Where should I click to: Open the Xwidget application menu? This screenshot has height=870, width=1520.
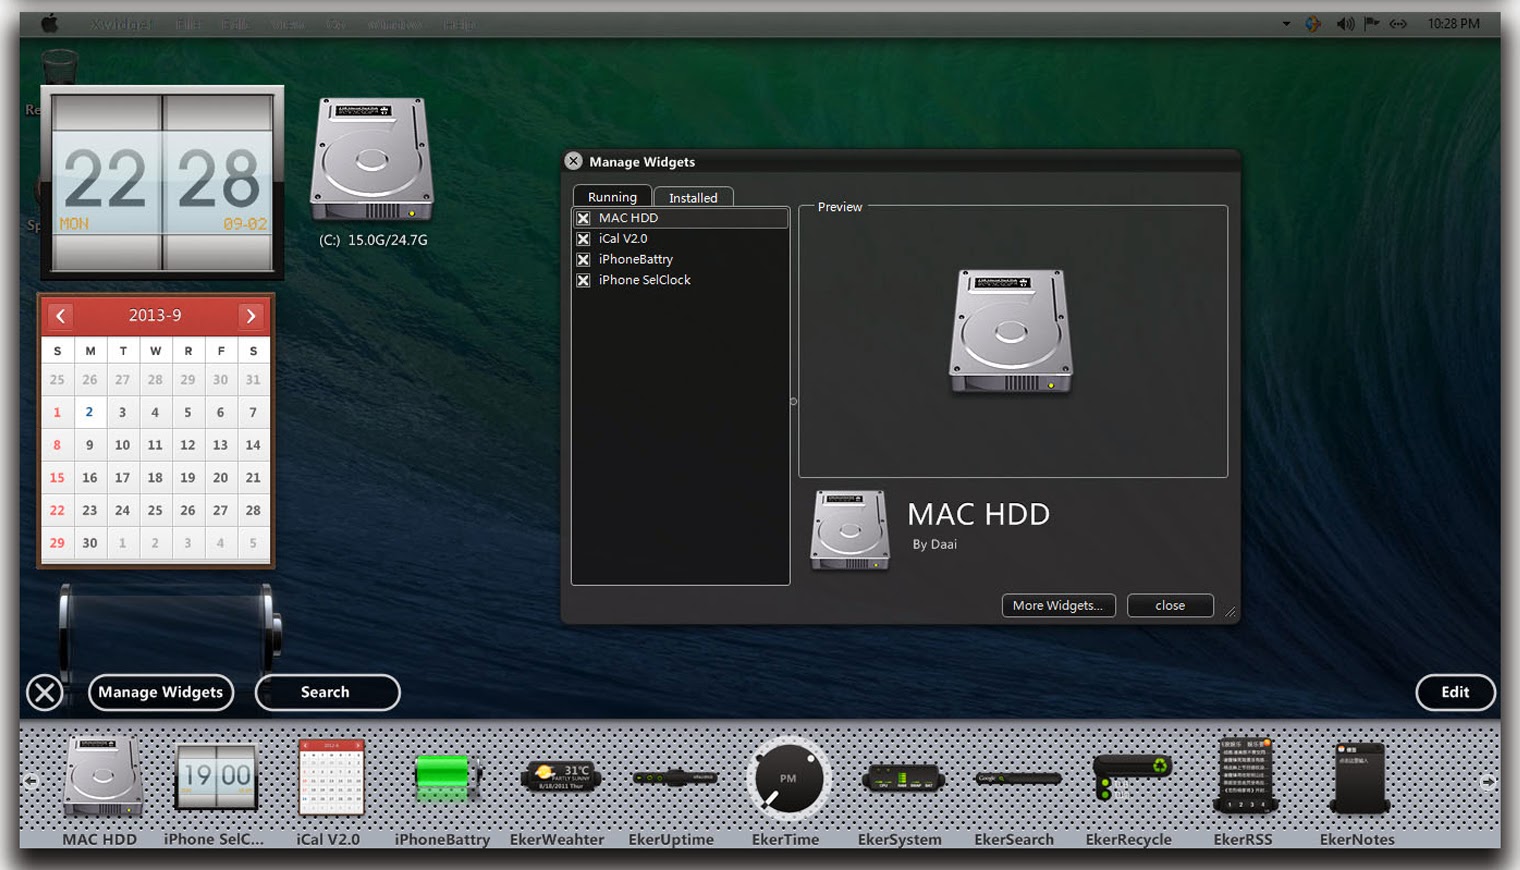121,24
